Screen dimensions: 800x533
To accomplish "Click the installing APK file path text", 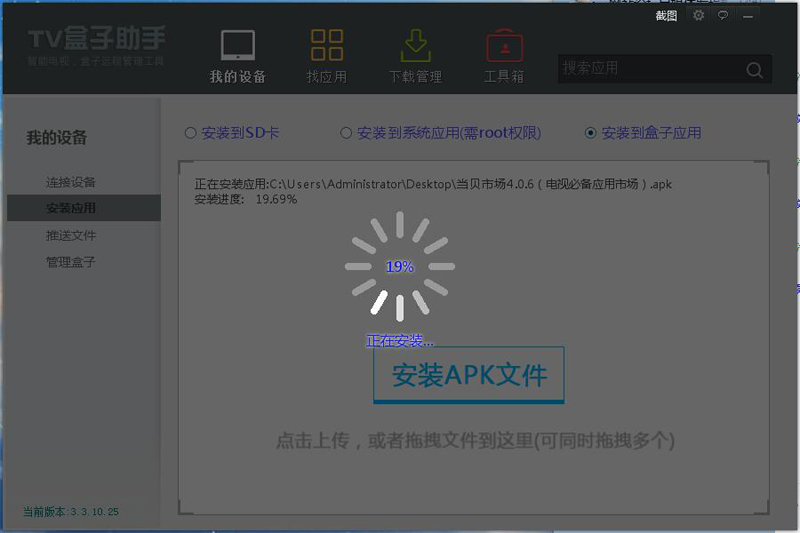I will [433, 184].
